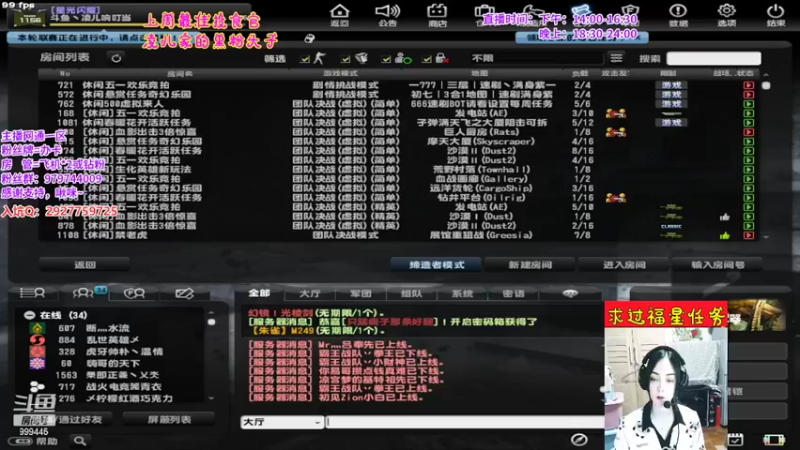Click the 进入房间 button

pos(624,264)
